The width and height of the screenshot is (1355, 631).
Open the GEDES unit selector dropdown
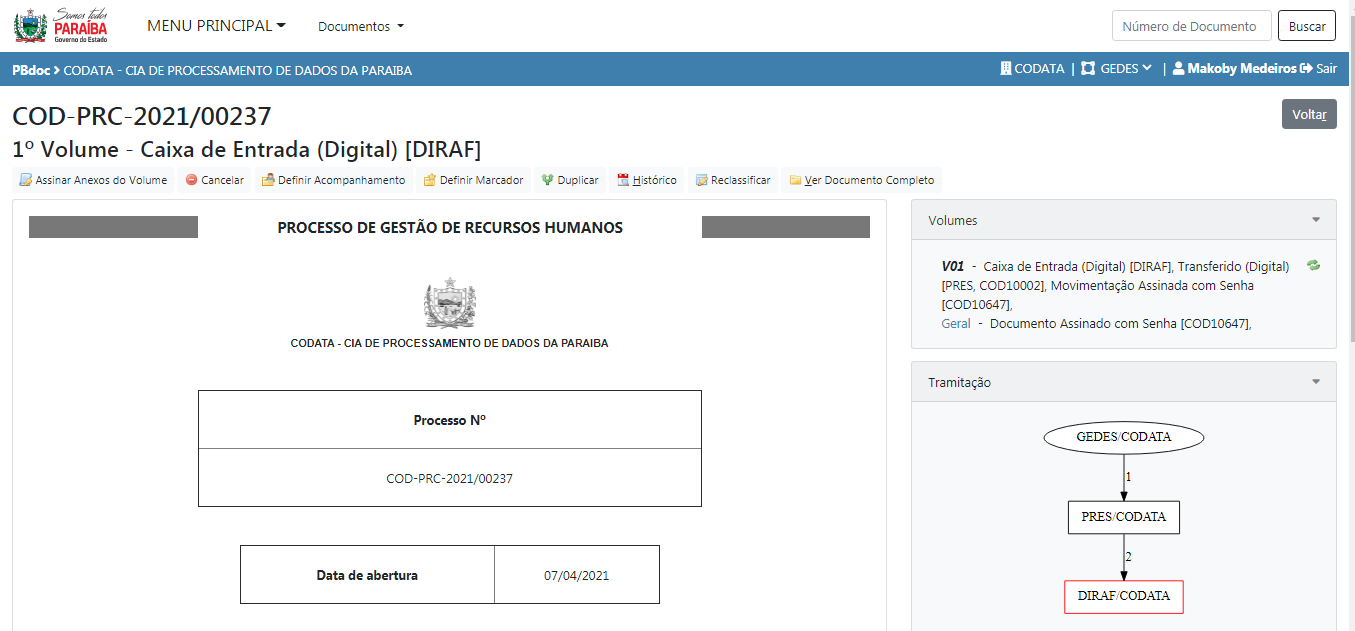(1117, 69)
